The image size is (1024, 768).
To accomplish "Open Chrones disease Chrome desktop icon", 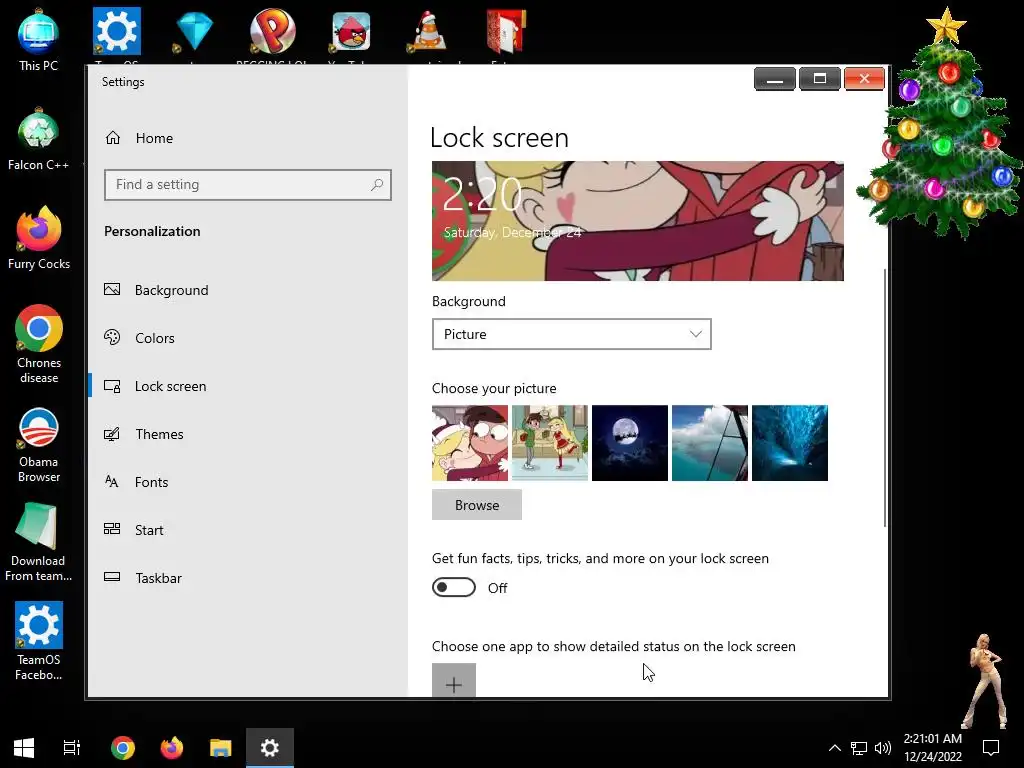I will [39, 344].
